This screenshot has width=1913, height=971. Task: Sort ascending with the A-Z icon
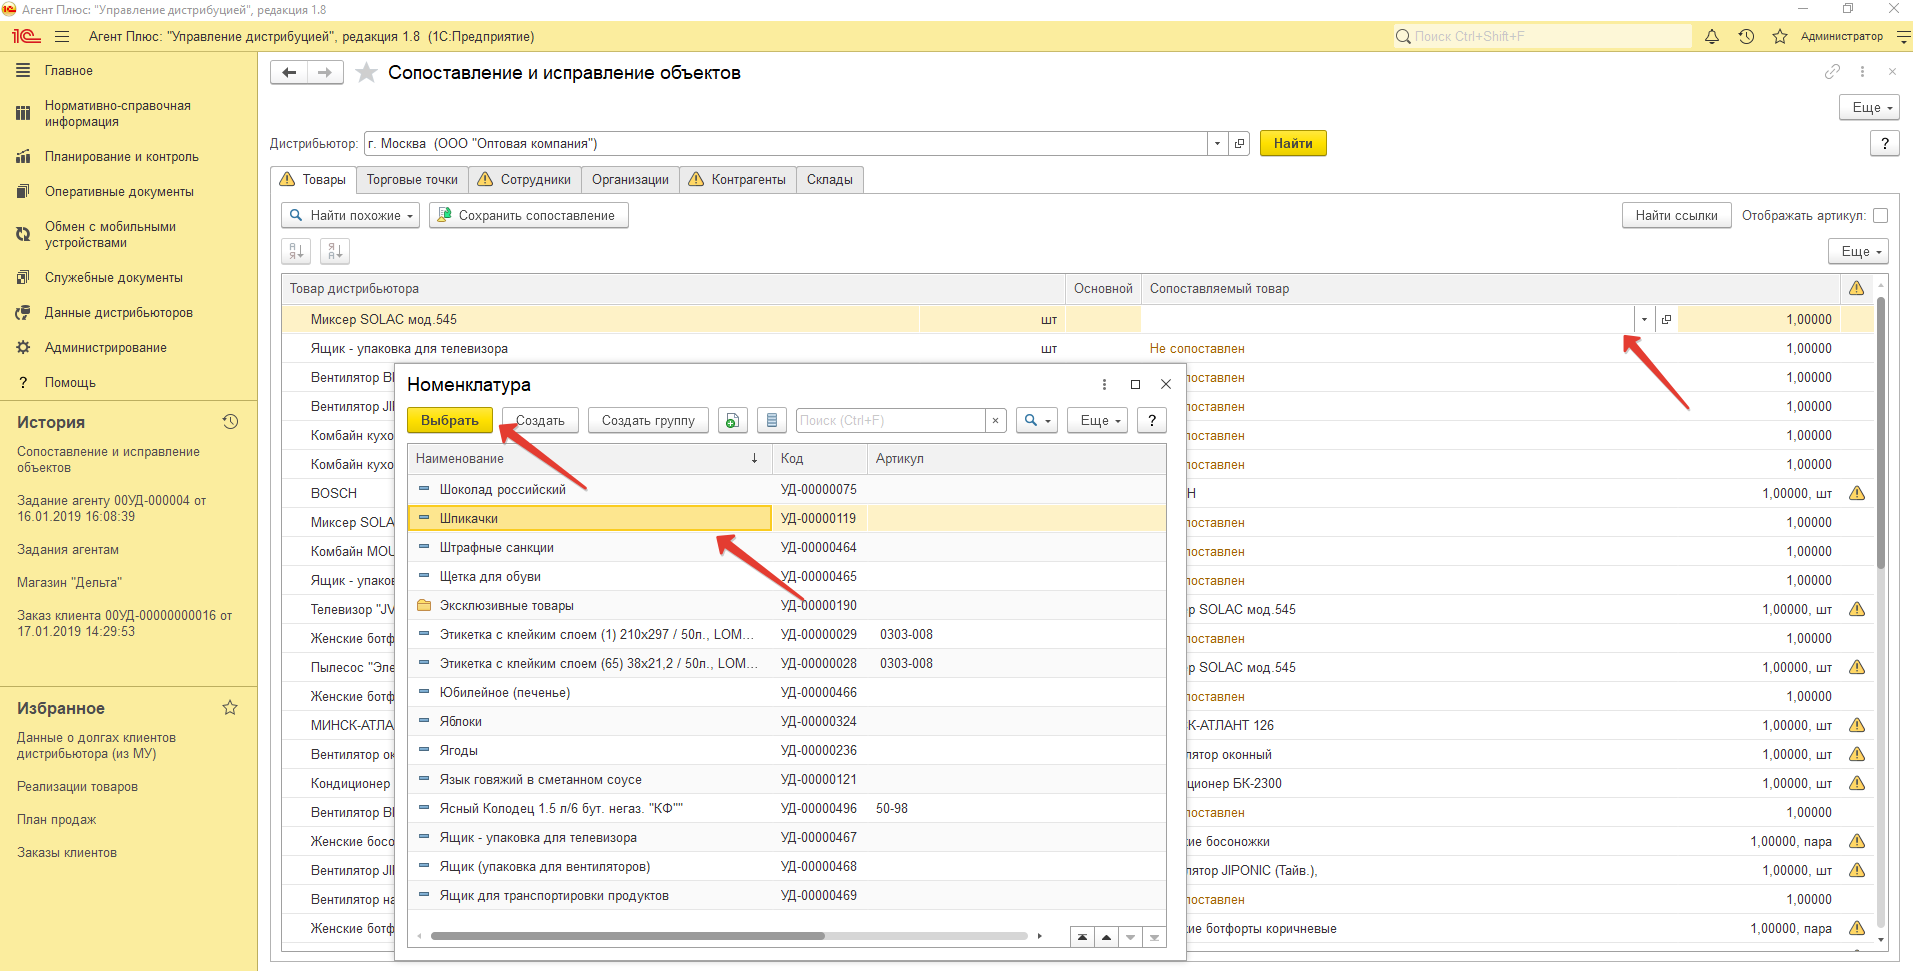[297, 251]
